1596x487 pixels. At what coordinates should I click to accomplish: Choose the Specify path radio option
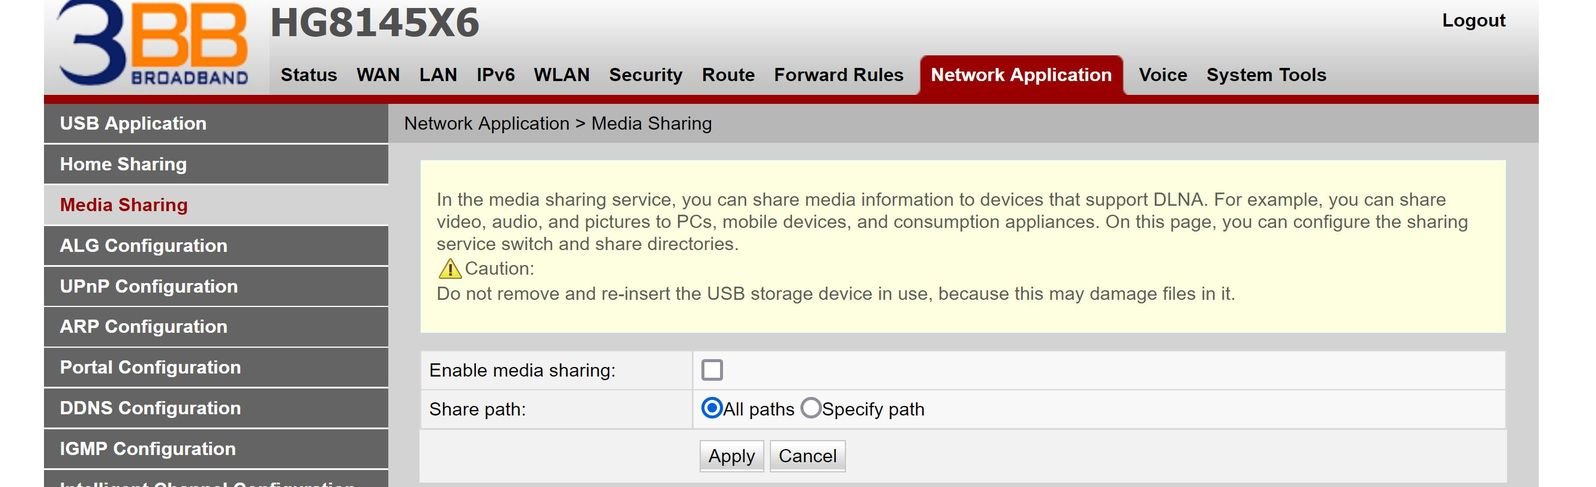[811, 408]
